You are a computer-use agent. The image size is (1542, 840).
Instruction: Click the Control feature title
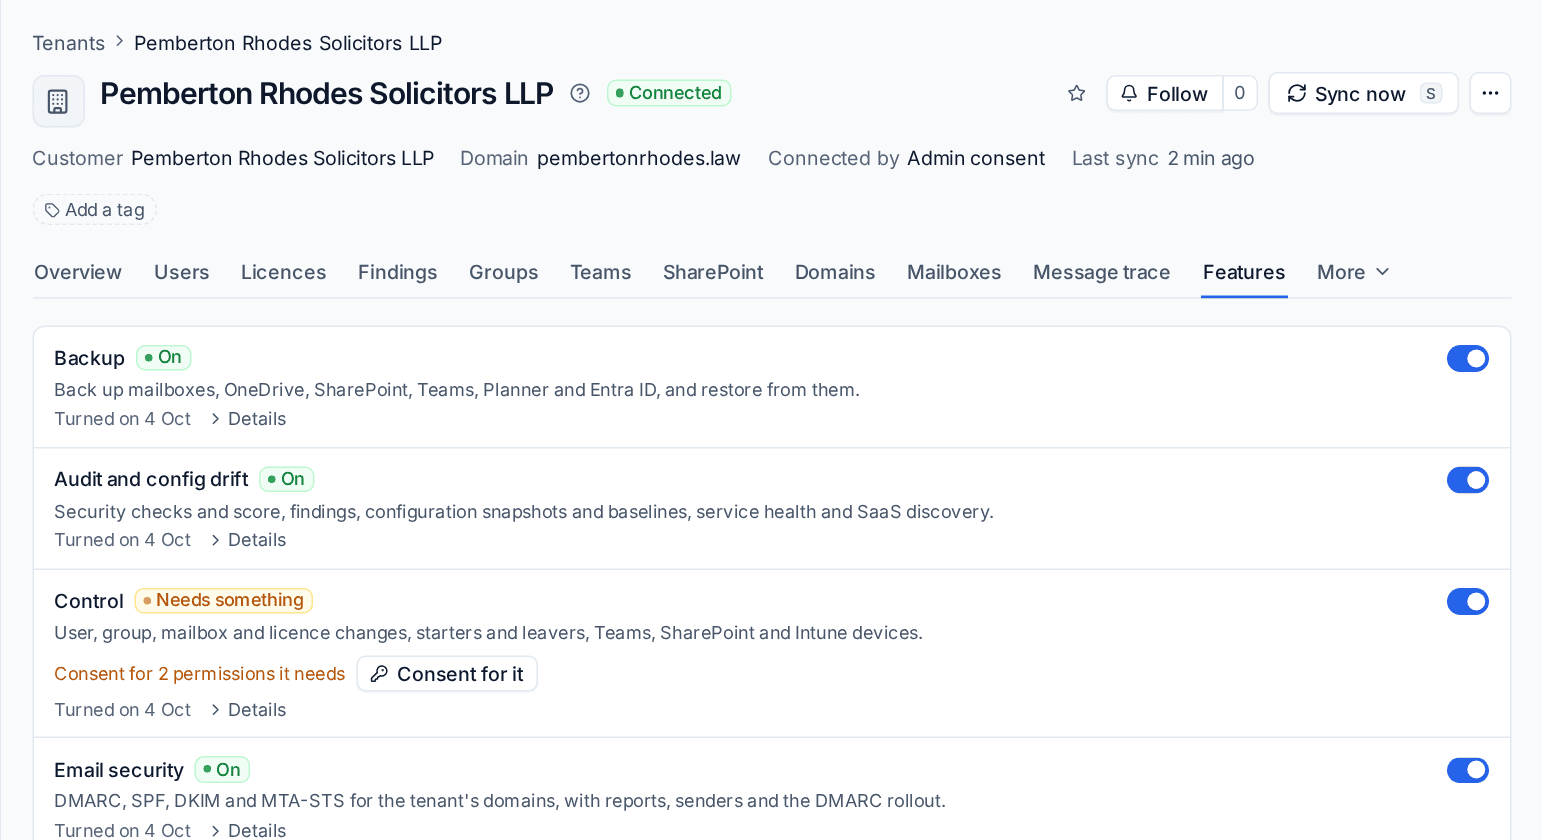89,601
